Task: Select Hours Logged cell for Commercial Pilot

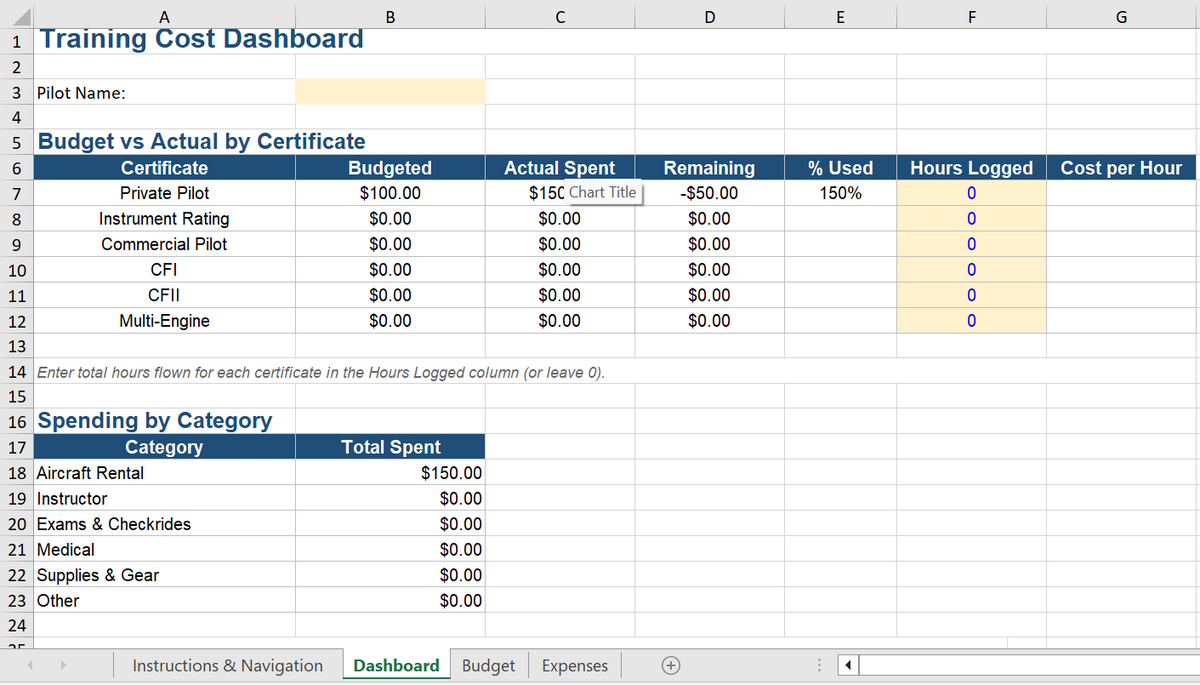Action: 971,244
